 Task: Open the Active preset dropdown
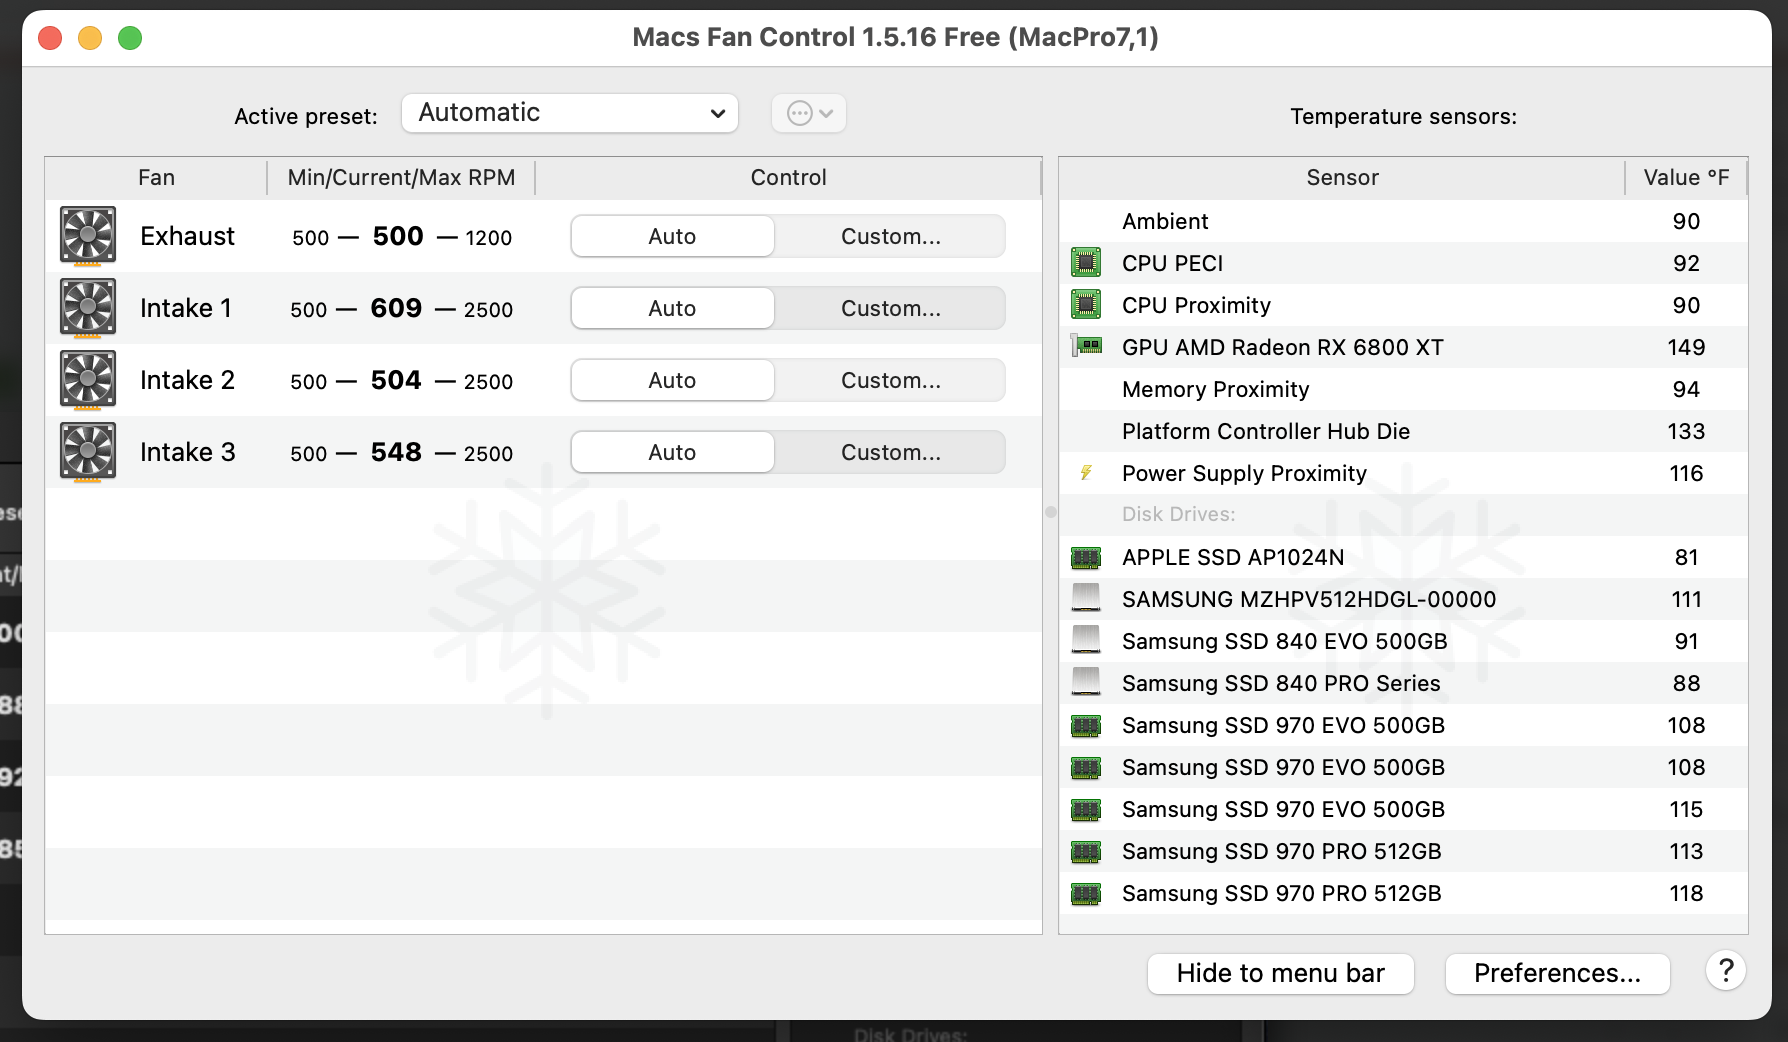tap(570, 113)
